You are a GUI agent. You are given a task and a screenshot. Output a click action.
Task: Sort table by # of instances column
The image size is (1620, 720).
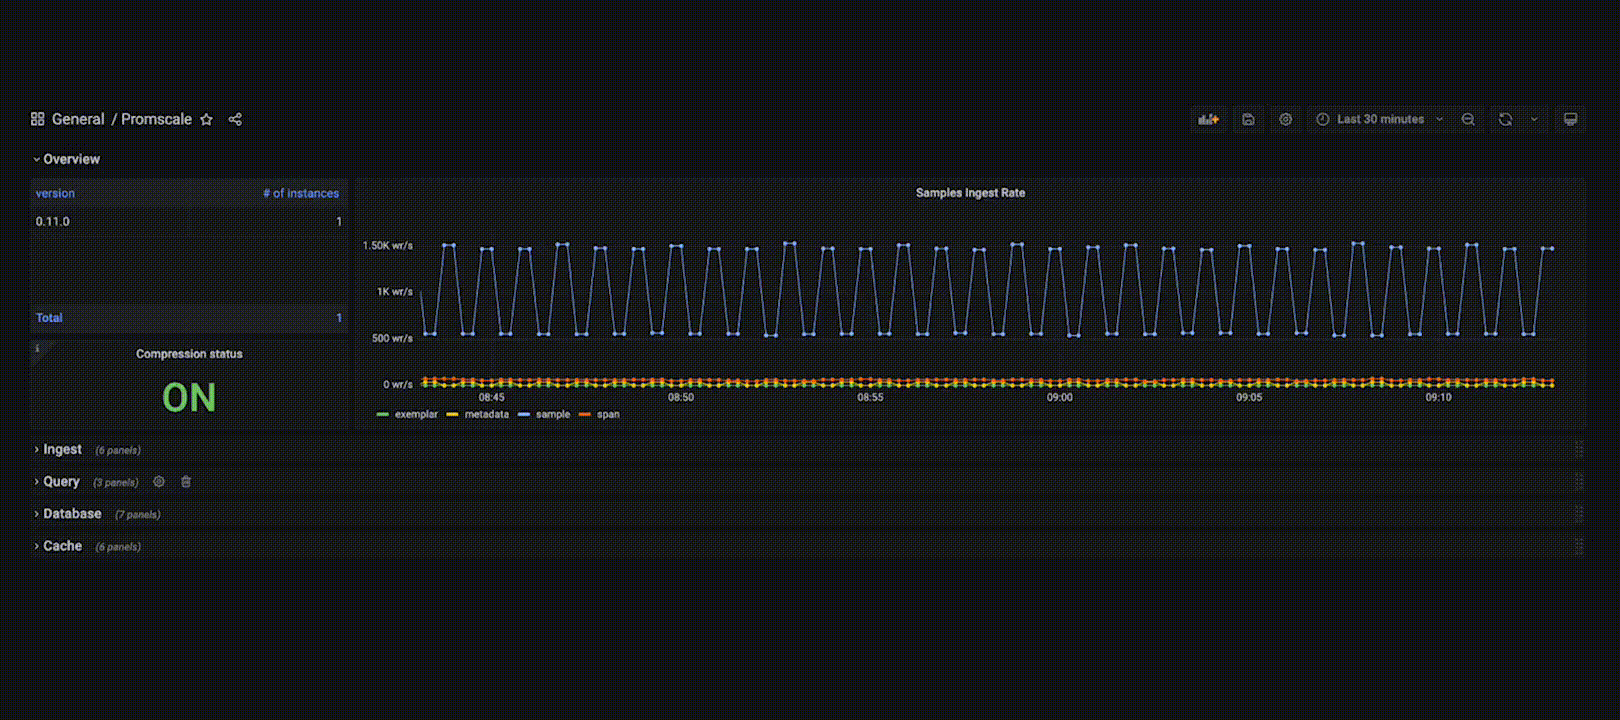pos(301,193)
